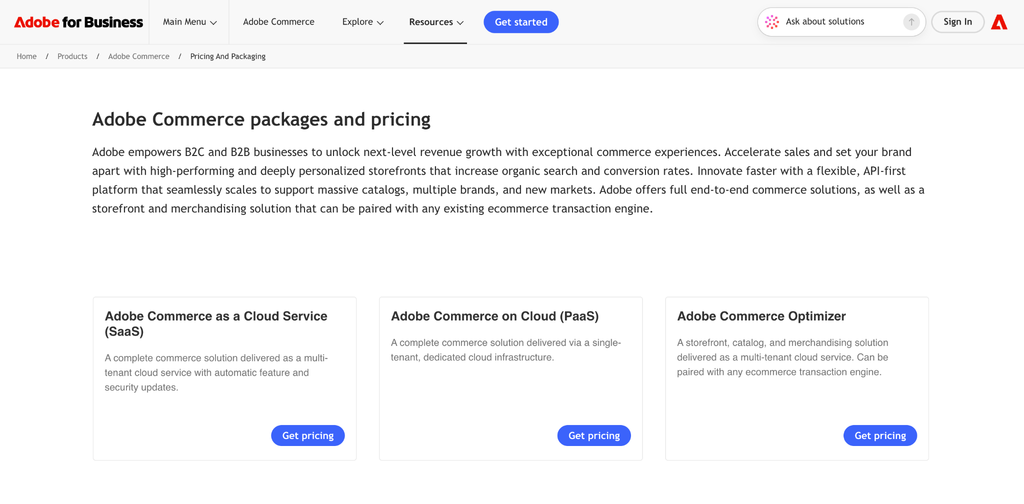Click the Adobe Commerce Optimizer heading

[761, 317]
